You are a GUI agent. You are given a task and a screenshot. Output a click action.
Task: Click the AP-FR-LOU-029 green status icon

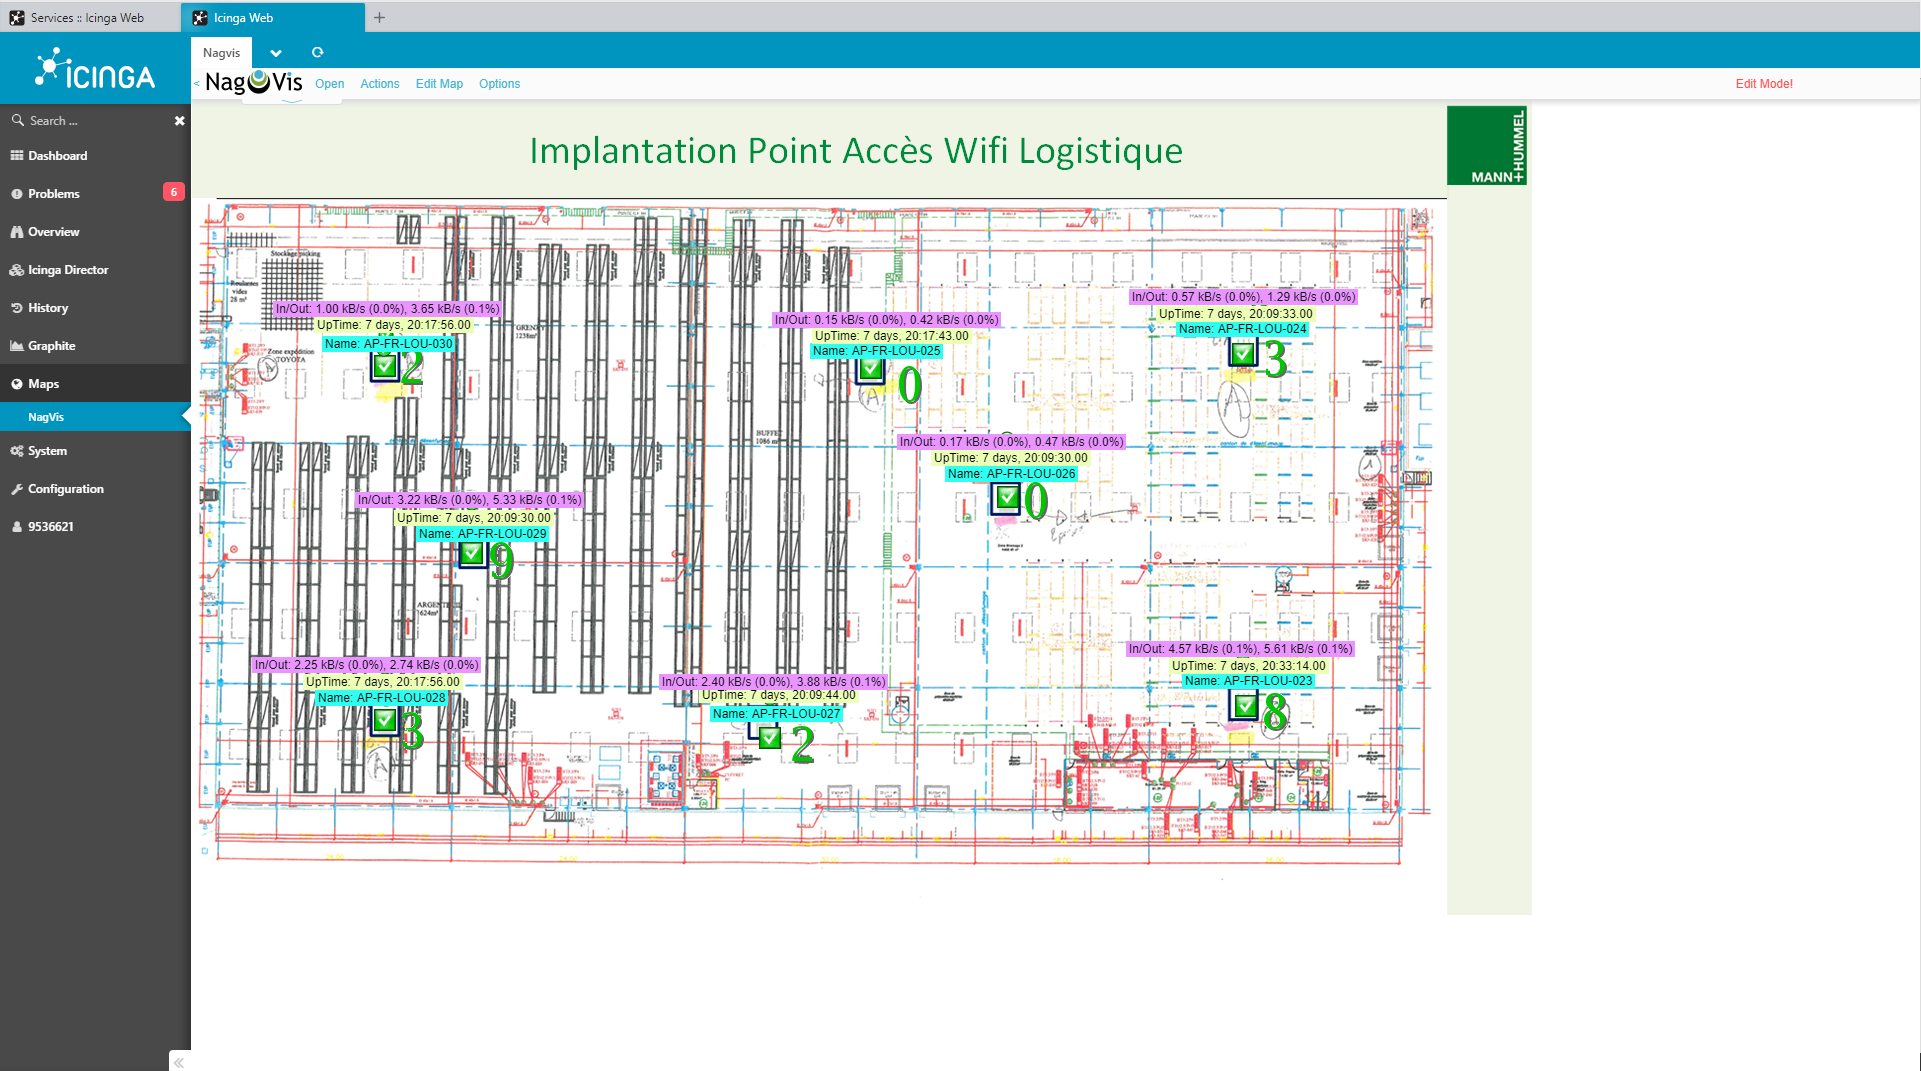tap(472, 553)
